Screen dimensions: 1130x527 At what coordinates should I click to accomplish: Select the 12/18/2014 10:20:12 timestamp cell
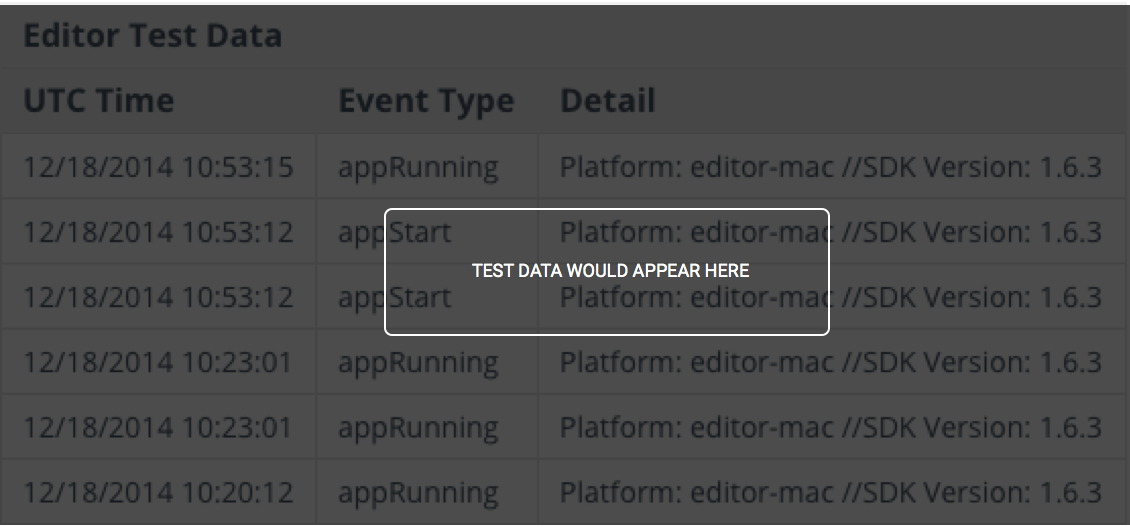[x=158, y=492]
